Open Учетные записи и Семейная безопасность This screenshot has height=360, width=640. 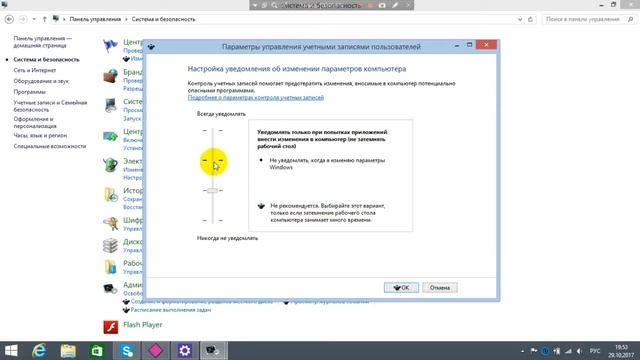pos(50,106)
